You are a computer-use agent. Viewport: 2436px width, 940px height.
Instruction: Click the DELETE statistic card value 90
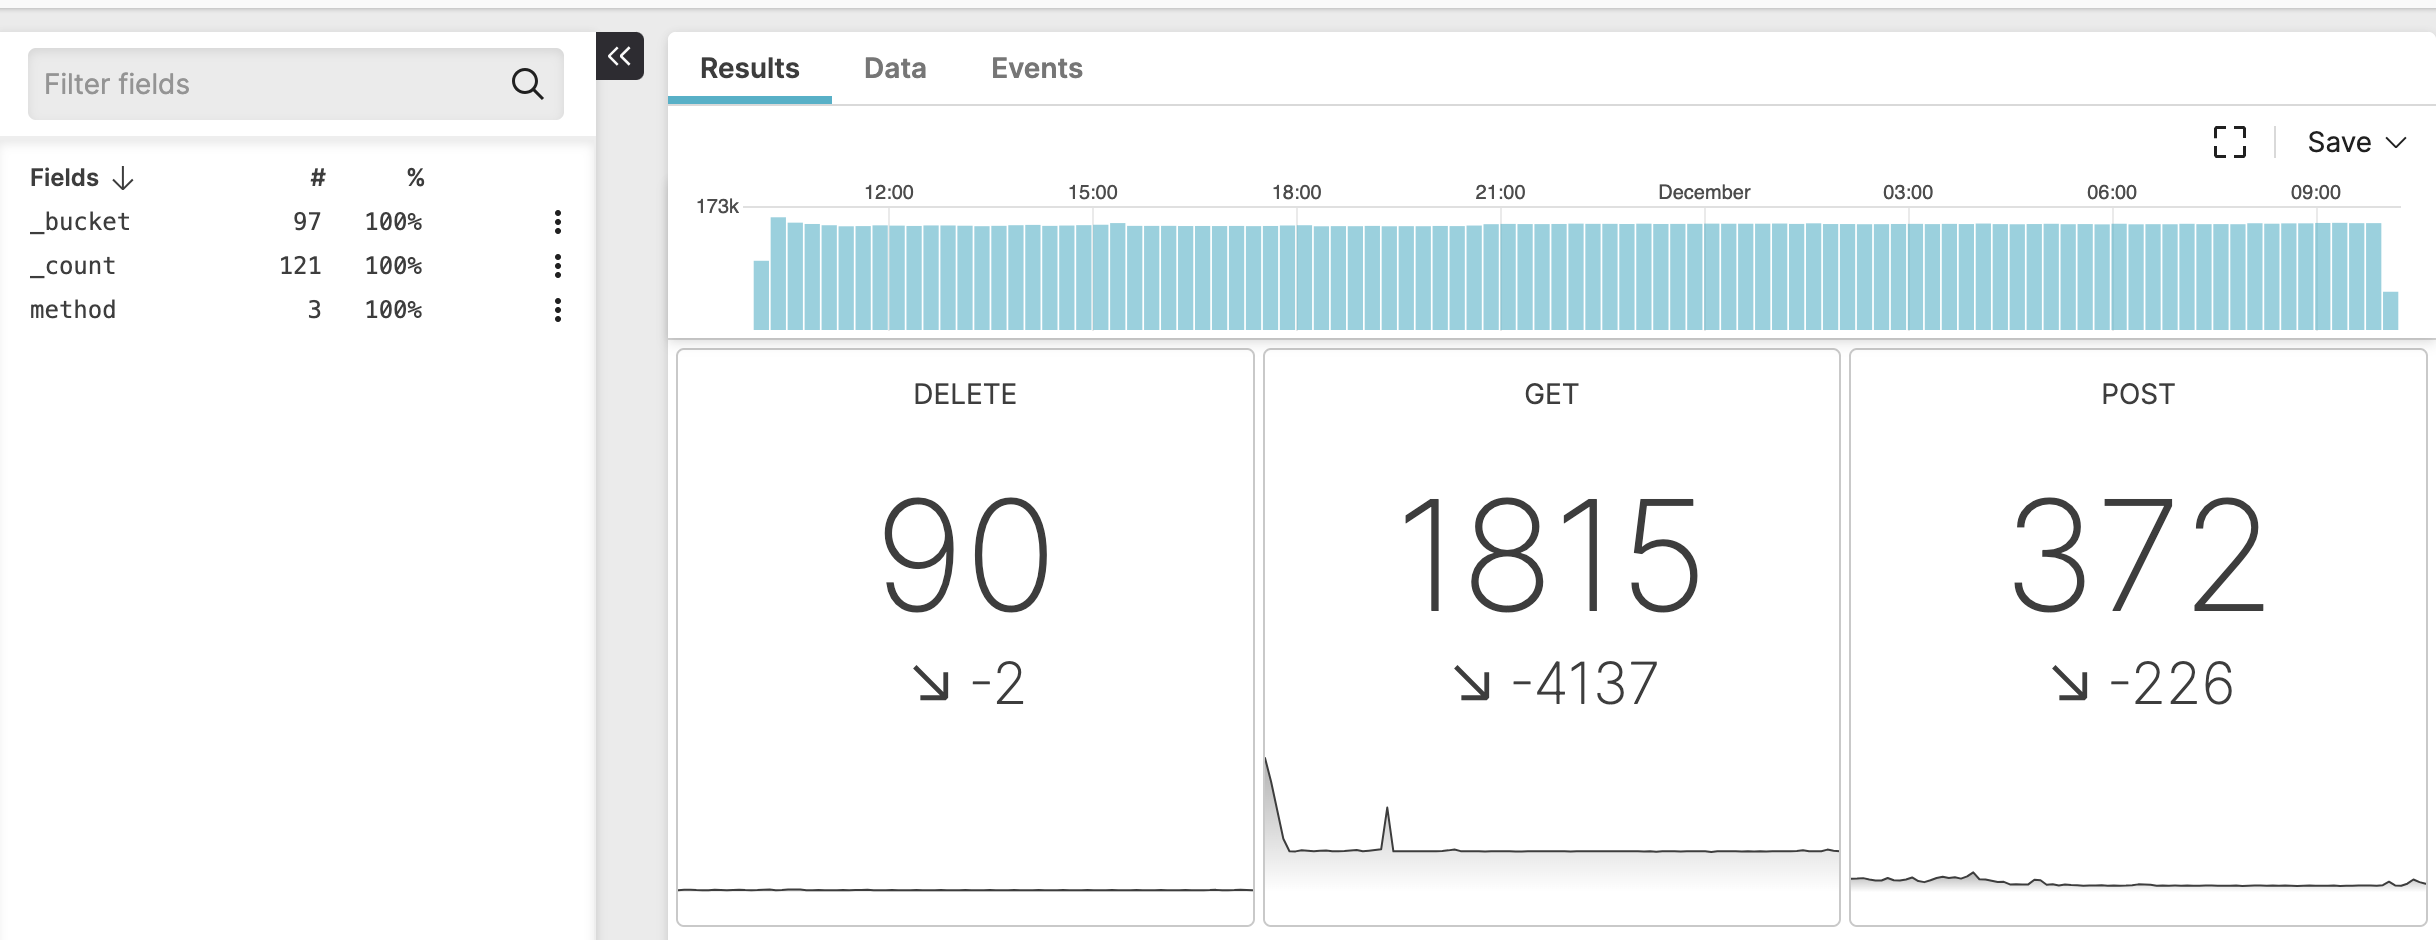(965, 556)
